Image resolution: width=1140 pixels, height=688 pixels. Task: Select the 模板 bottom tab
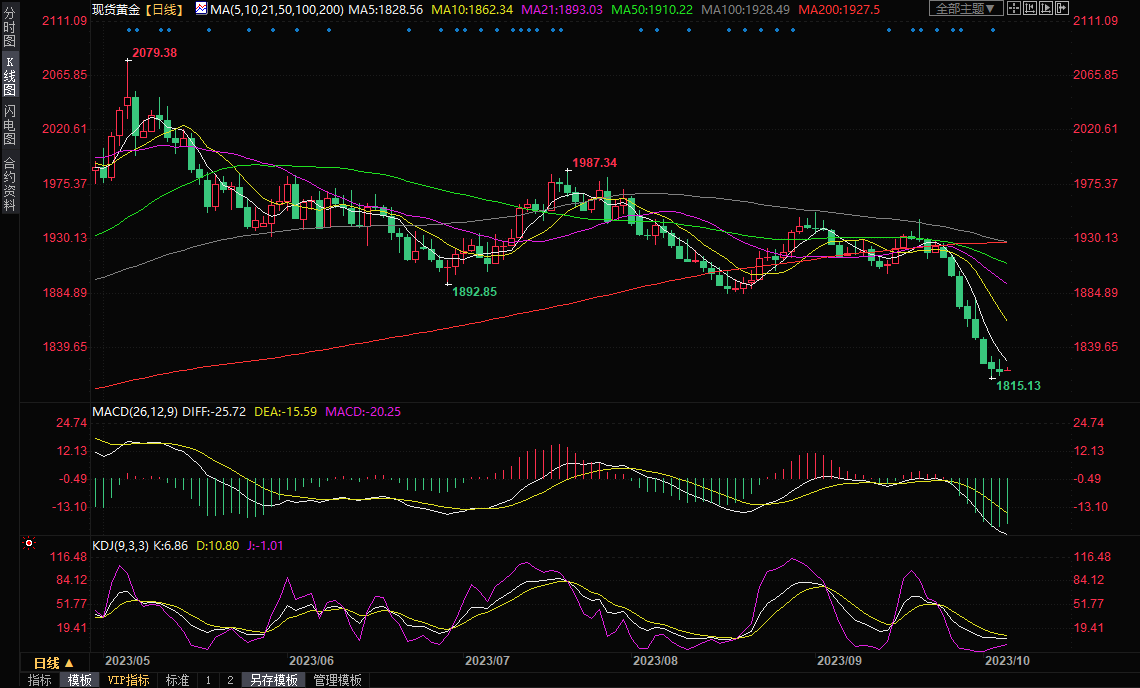coord(79,680)
